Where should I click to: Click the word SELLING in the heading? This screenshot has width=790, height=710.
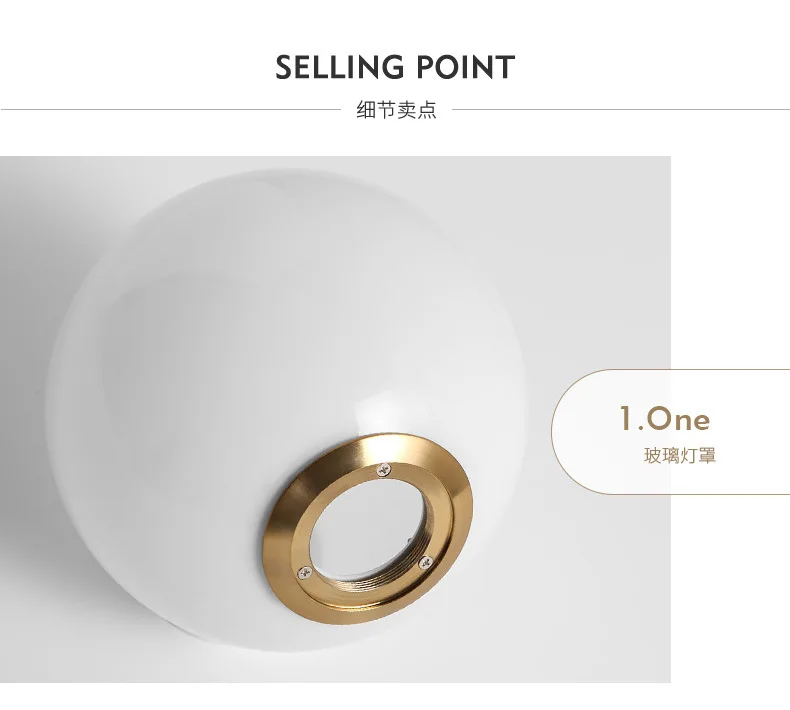coord(339,68)
